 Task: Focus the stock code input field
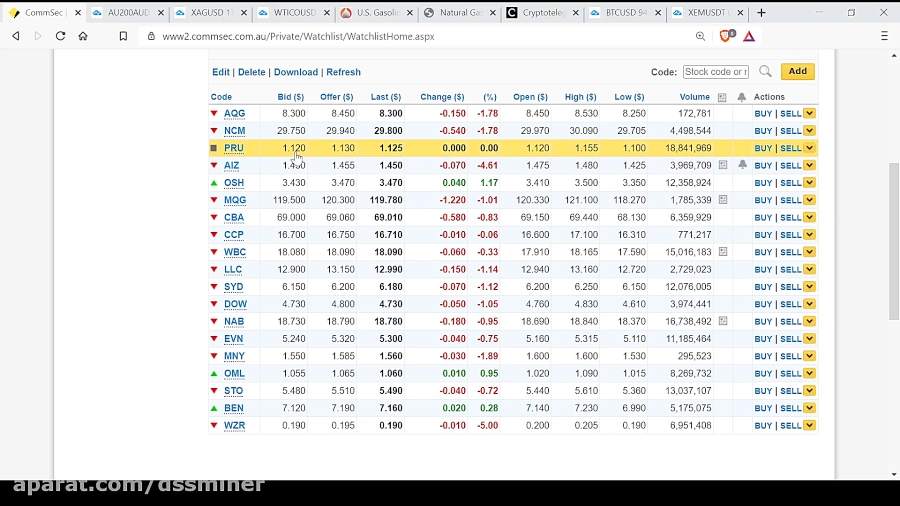(x=716, y=72)
